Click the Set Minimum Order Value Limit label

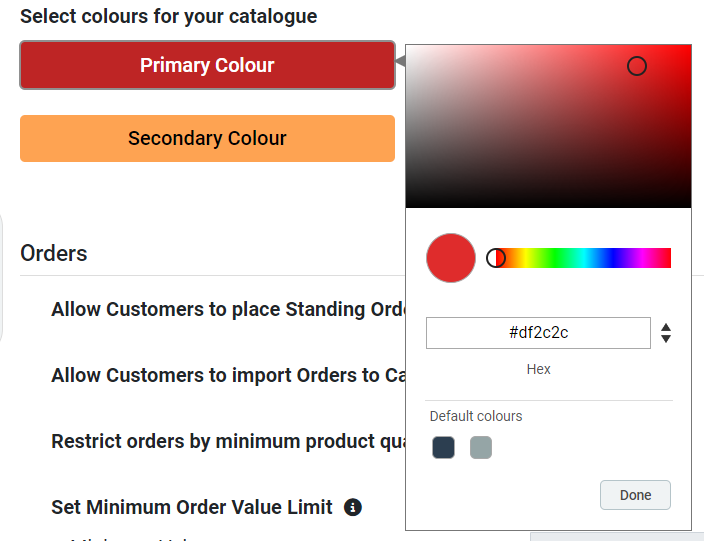192,507
